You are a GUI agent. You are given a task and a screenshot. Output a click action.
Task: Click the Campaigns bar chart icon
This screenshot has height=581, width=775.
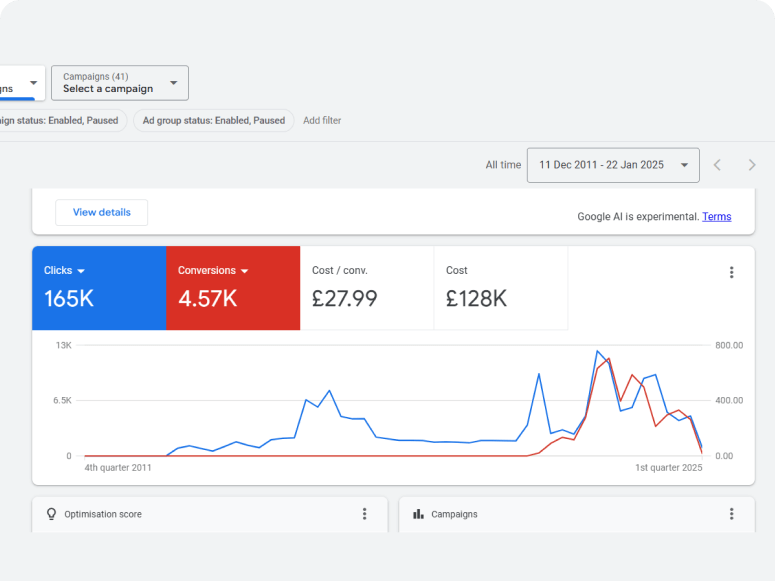(418, 514)
